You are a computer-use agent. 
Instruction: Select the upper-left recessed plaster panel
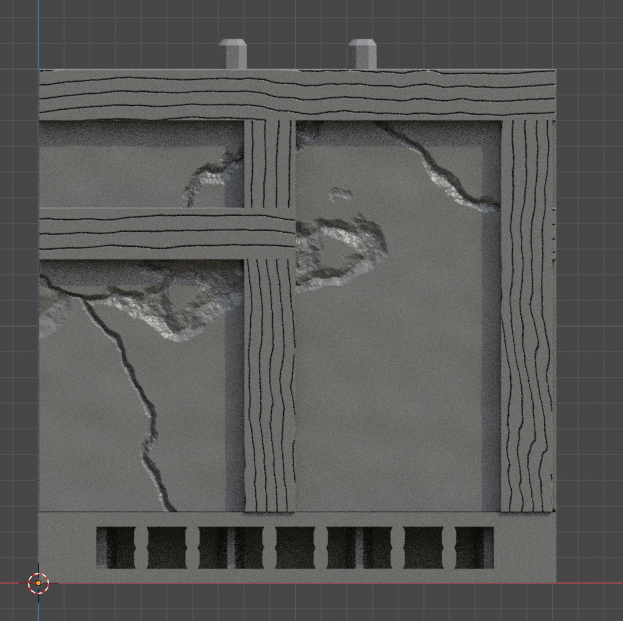(141, 164)
